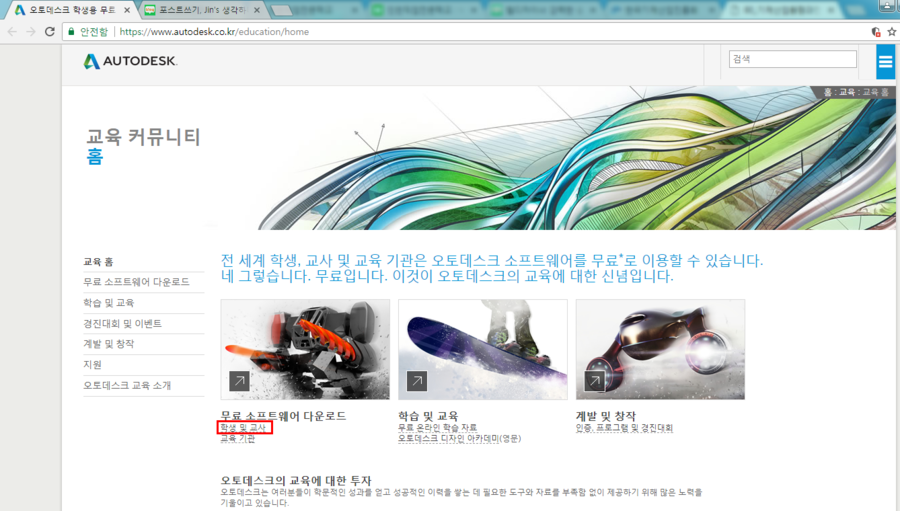Switch to the 포스트쓰기 Jin's tab
Screen dimensions: 900x511
click(204, 10)
